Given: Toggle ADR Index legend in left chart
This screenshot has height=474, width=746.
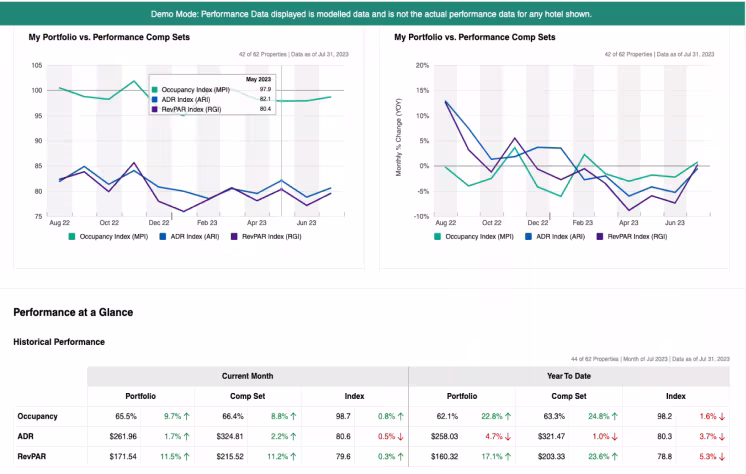Looking at the screenshot, I should tap(189, 237).
